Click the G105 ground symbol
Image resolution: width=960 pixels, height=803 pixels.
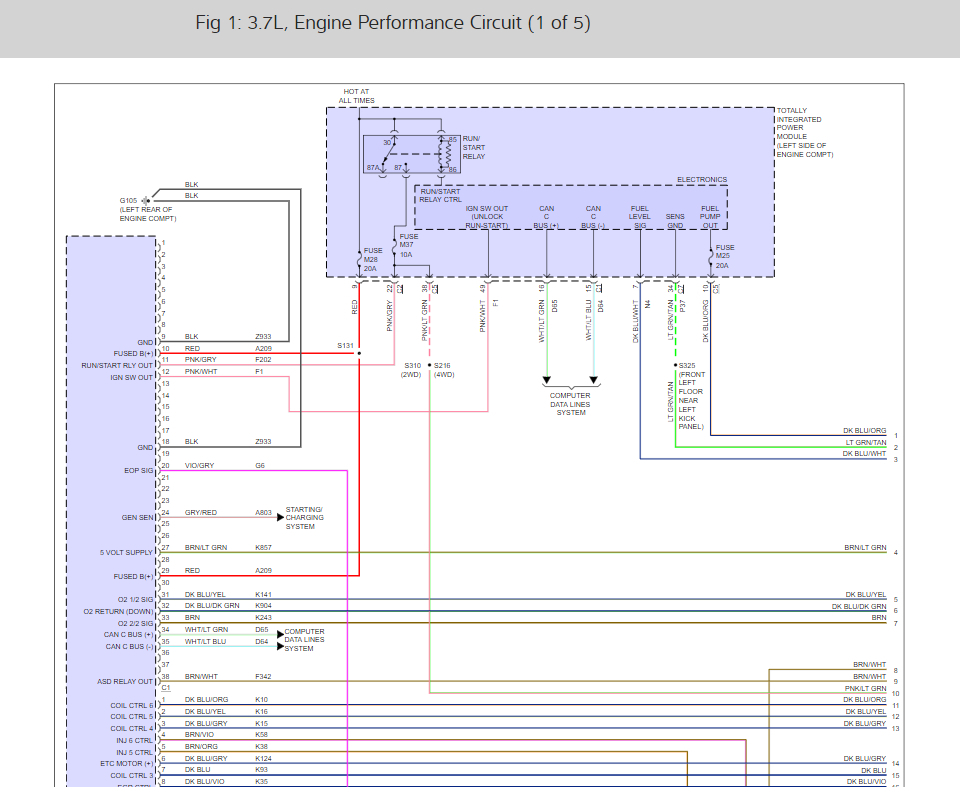tap(146, 200)
